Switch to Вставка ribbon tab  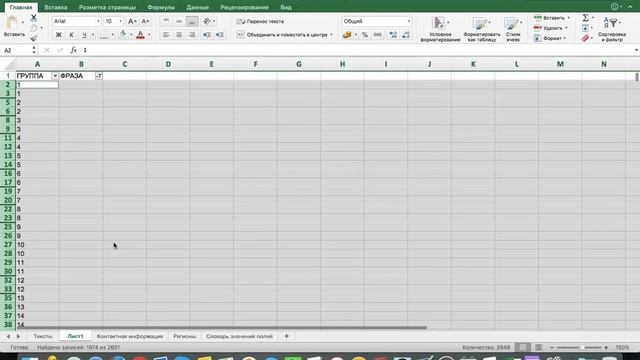tap(56, 7)
